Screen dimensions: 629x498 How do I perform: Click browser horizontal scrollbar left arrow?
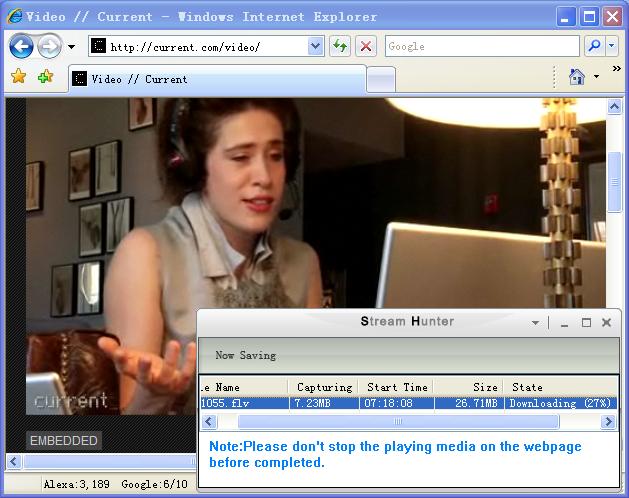pos(14,461)
